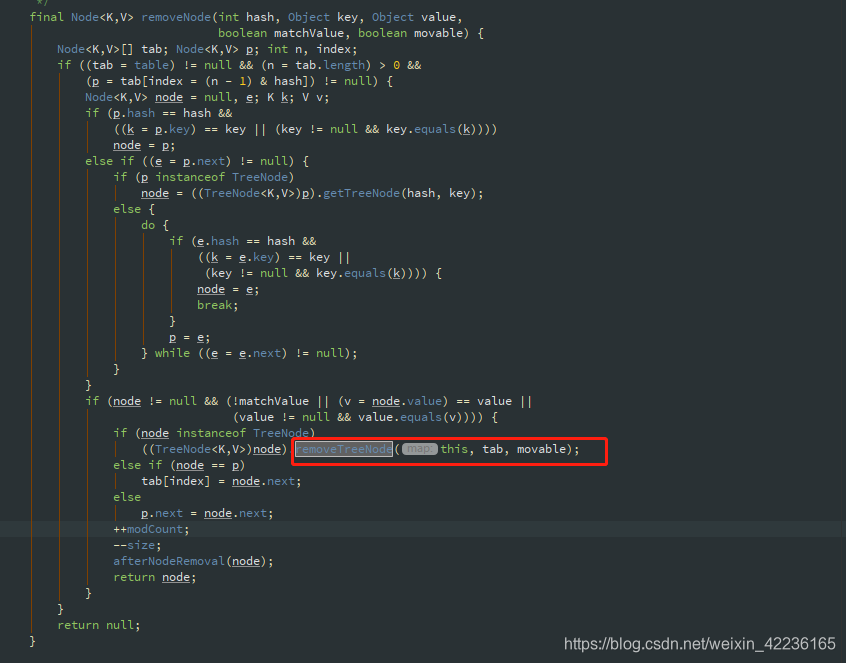Place cursor on ++modCount statement
846x663 pixels.
coord(151,529)
